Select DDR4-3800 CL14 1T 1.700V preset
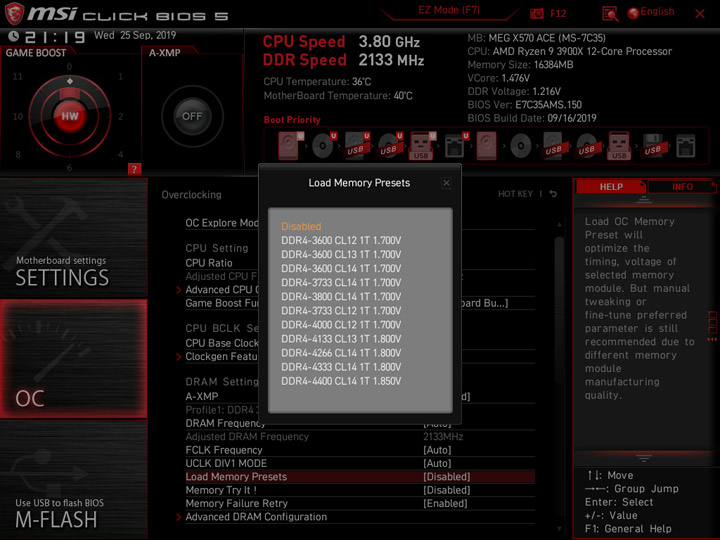 pos(341,297)
